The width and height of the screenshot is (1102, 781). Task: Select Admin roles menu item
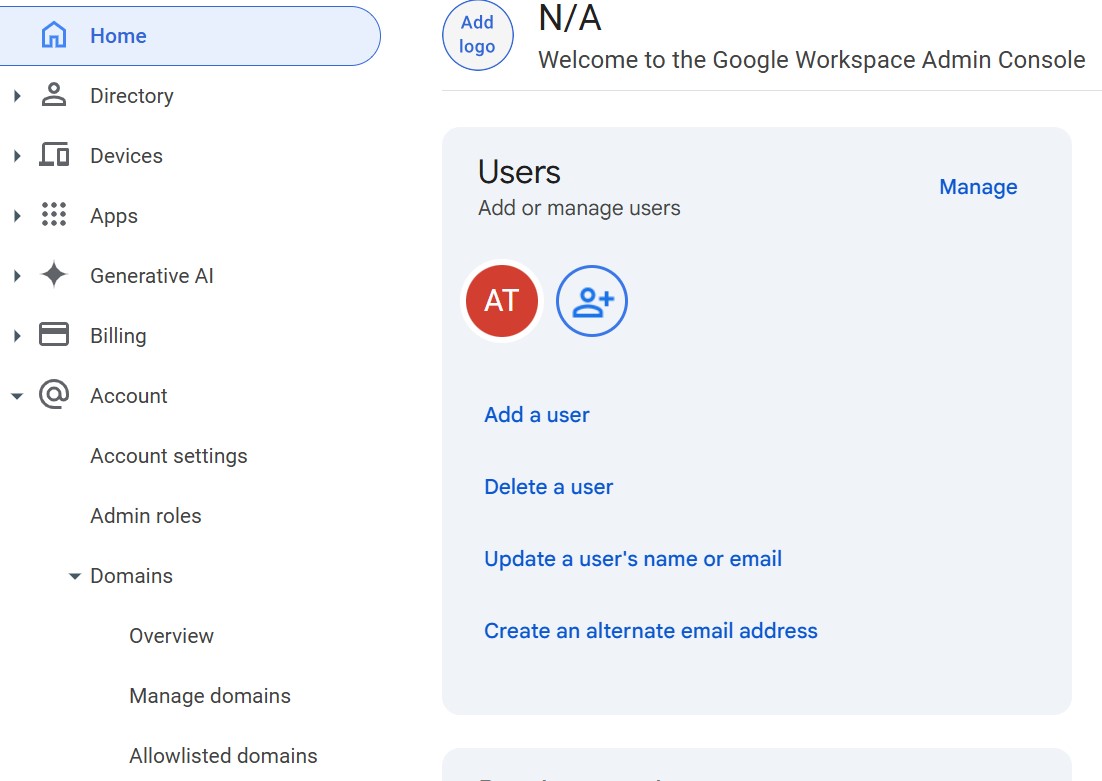(146, 516)
